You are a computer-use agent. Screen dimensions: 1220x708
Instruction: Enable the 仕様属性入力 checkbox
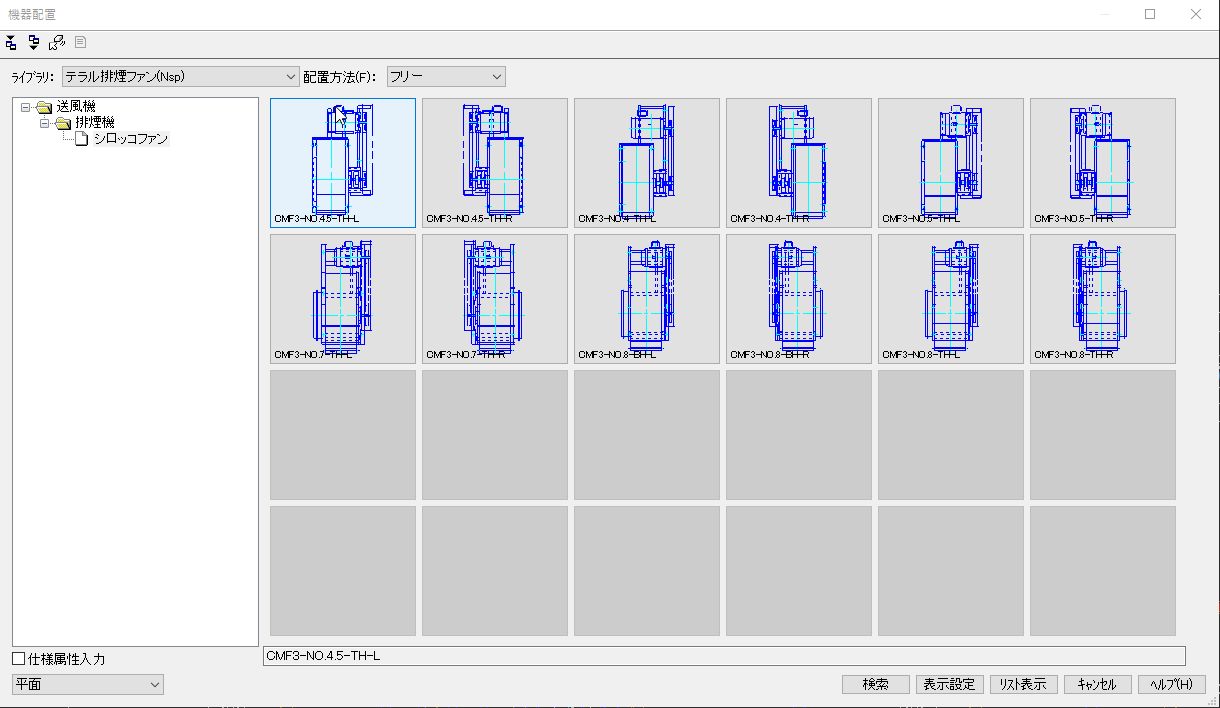click(19, 659)
